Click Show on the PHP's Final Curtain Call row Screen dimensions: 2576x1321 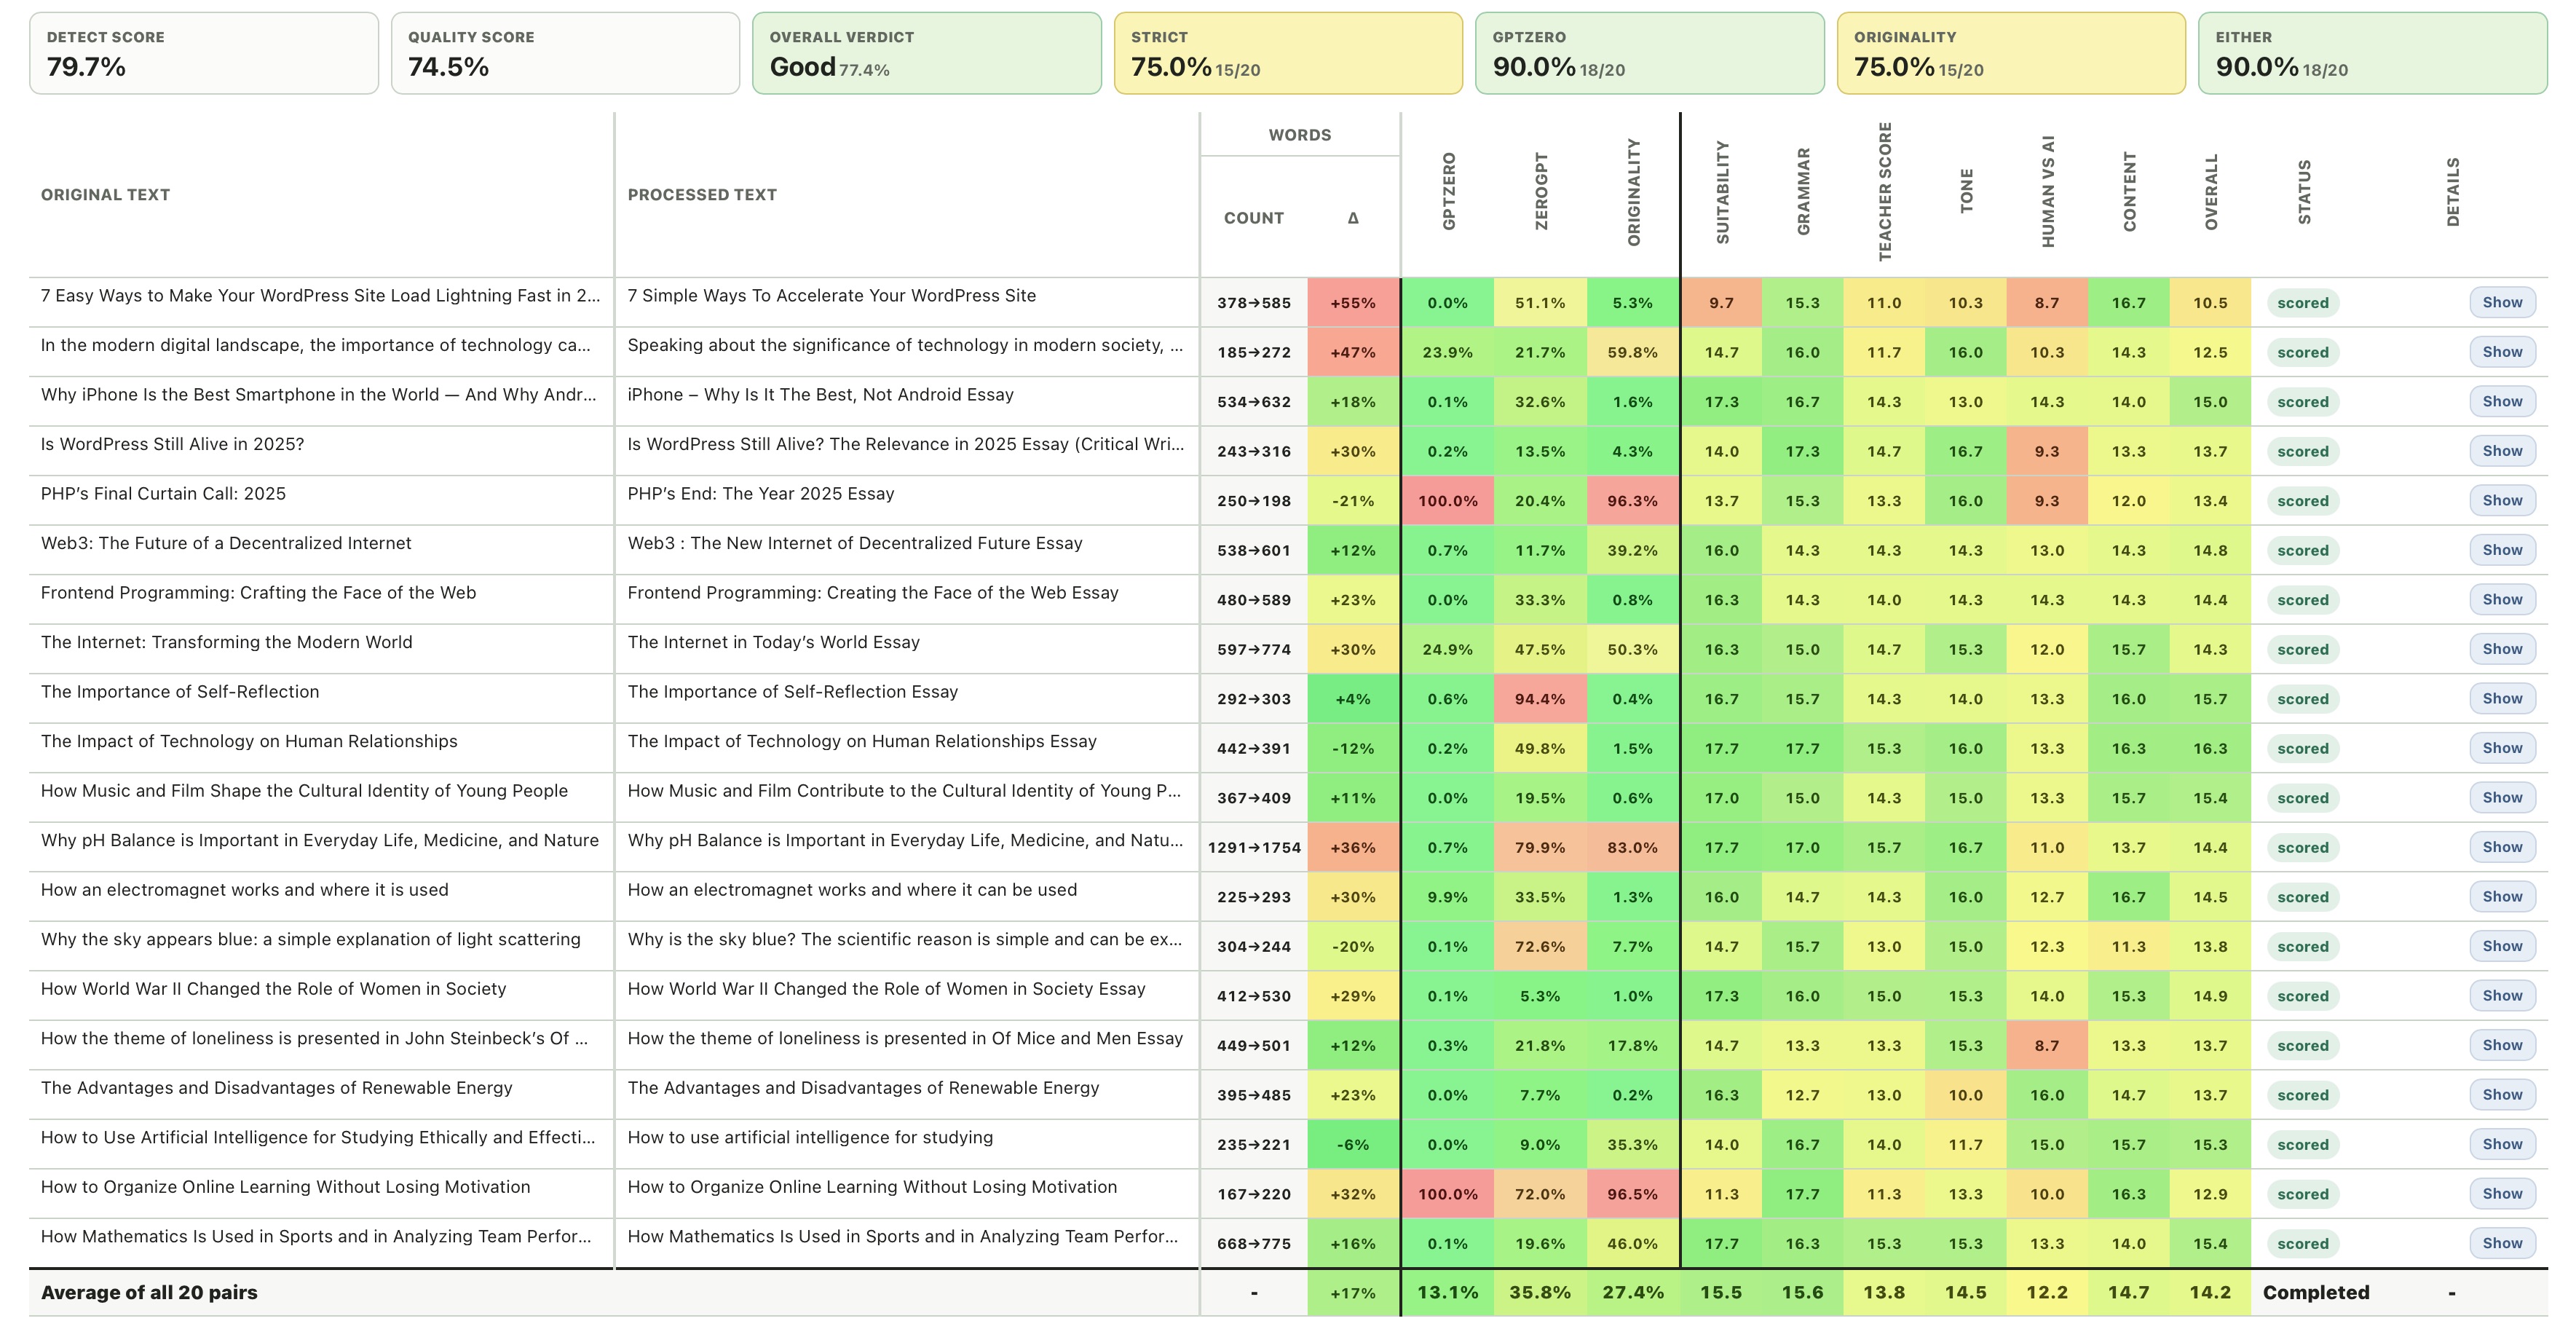point(2502,500)
